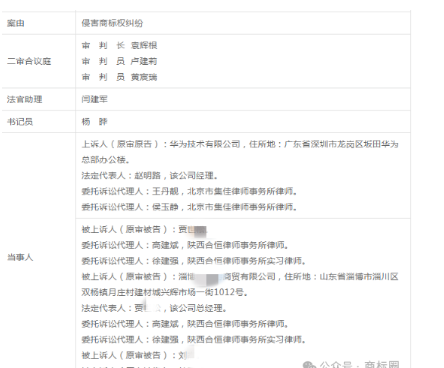
Task: Click the 徐建强 line above the 被上诉人 刘 line
Action: tap(194, 340)
